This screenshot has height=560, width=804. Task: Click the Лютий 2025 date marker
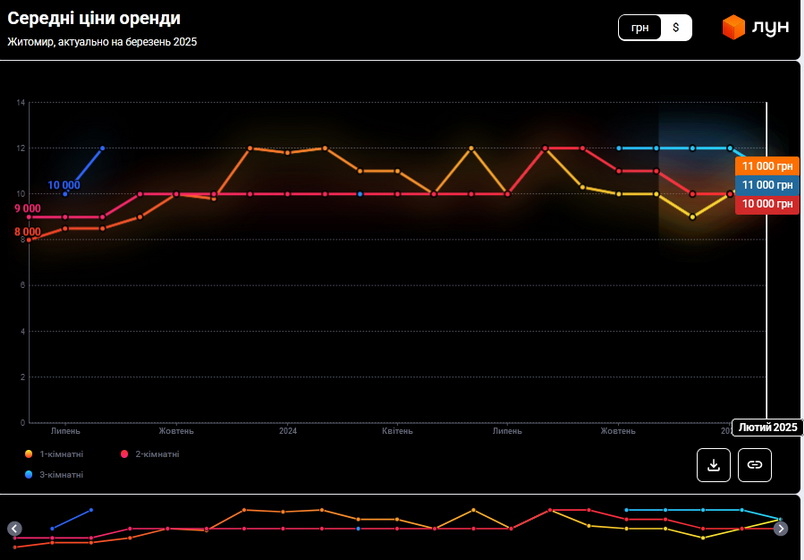767,428
